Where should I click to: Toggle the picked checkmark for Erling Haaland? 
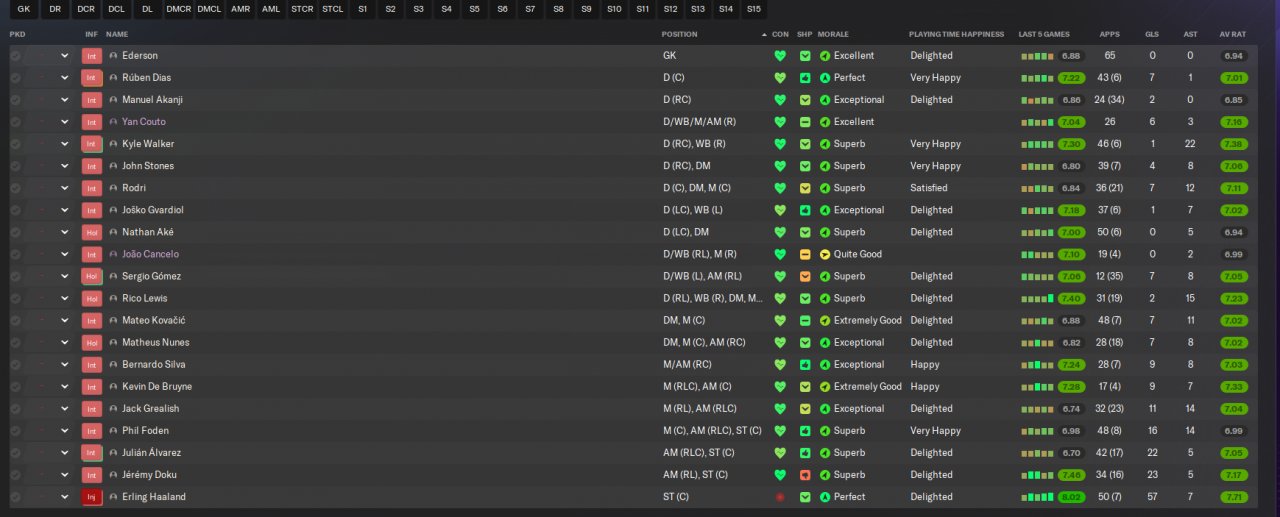click(x=15, y=497)
